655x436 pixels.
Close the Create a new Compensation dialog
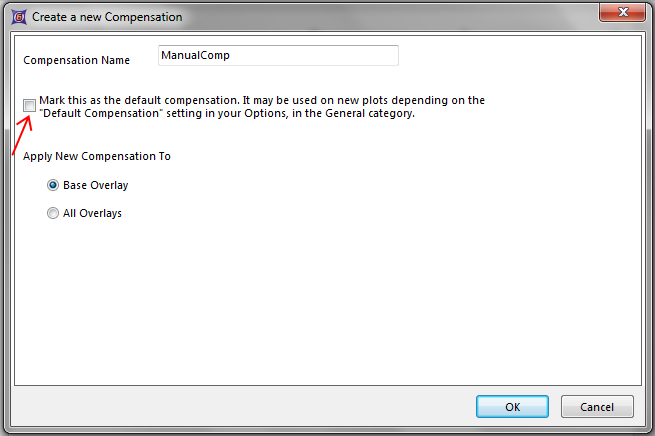[x=620, y=15]
